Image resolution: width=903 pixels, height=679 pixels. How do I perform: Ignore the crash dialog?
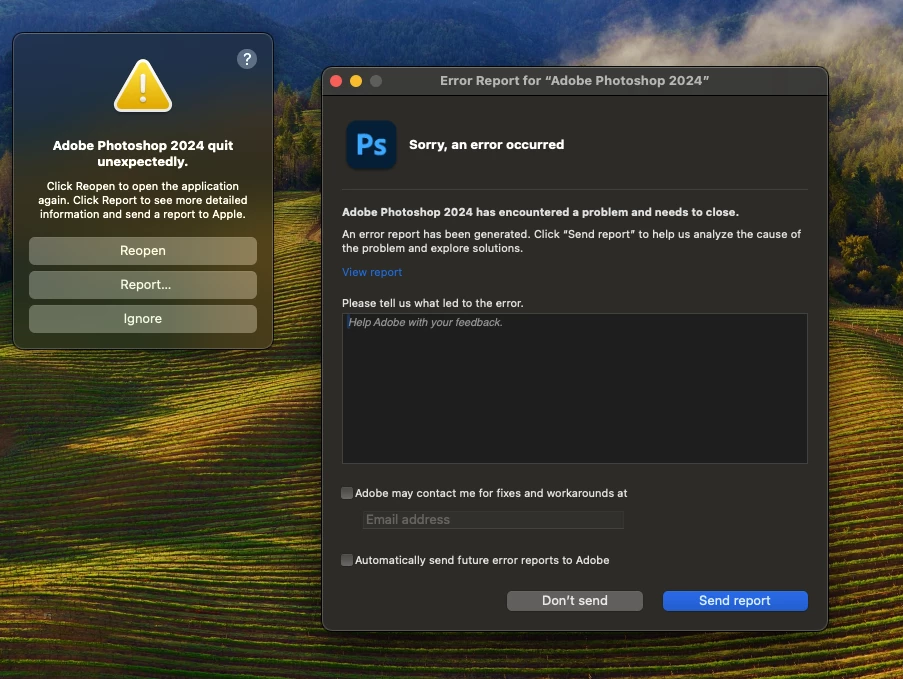coord(143,318)
